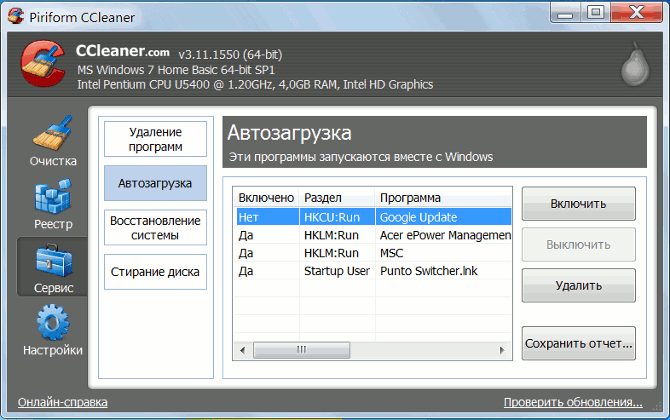Click the Включить button

[x=579, y=204]
